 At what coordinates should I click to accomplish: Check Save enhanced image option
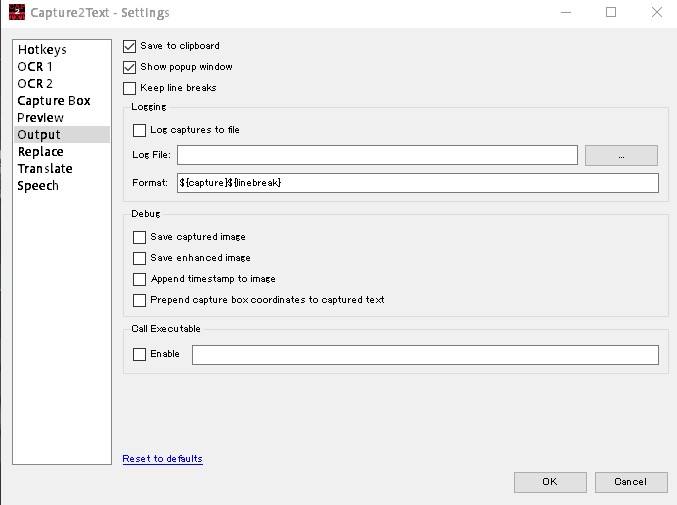click(x=139, y=258)
